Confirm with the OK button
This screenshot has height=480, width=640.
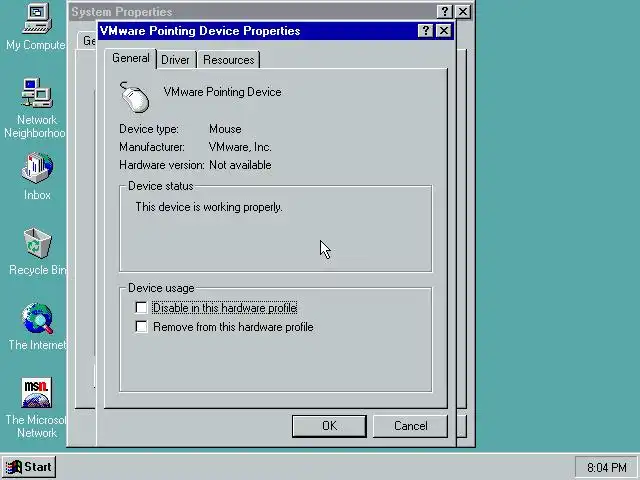click(329, 426)
